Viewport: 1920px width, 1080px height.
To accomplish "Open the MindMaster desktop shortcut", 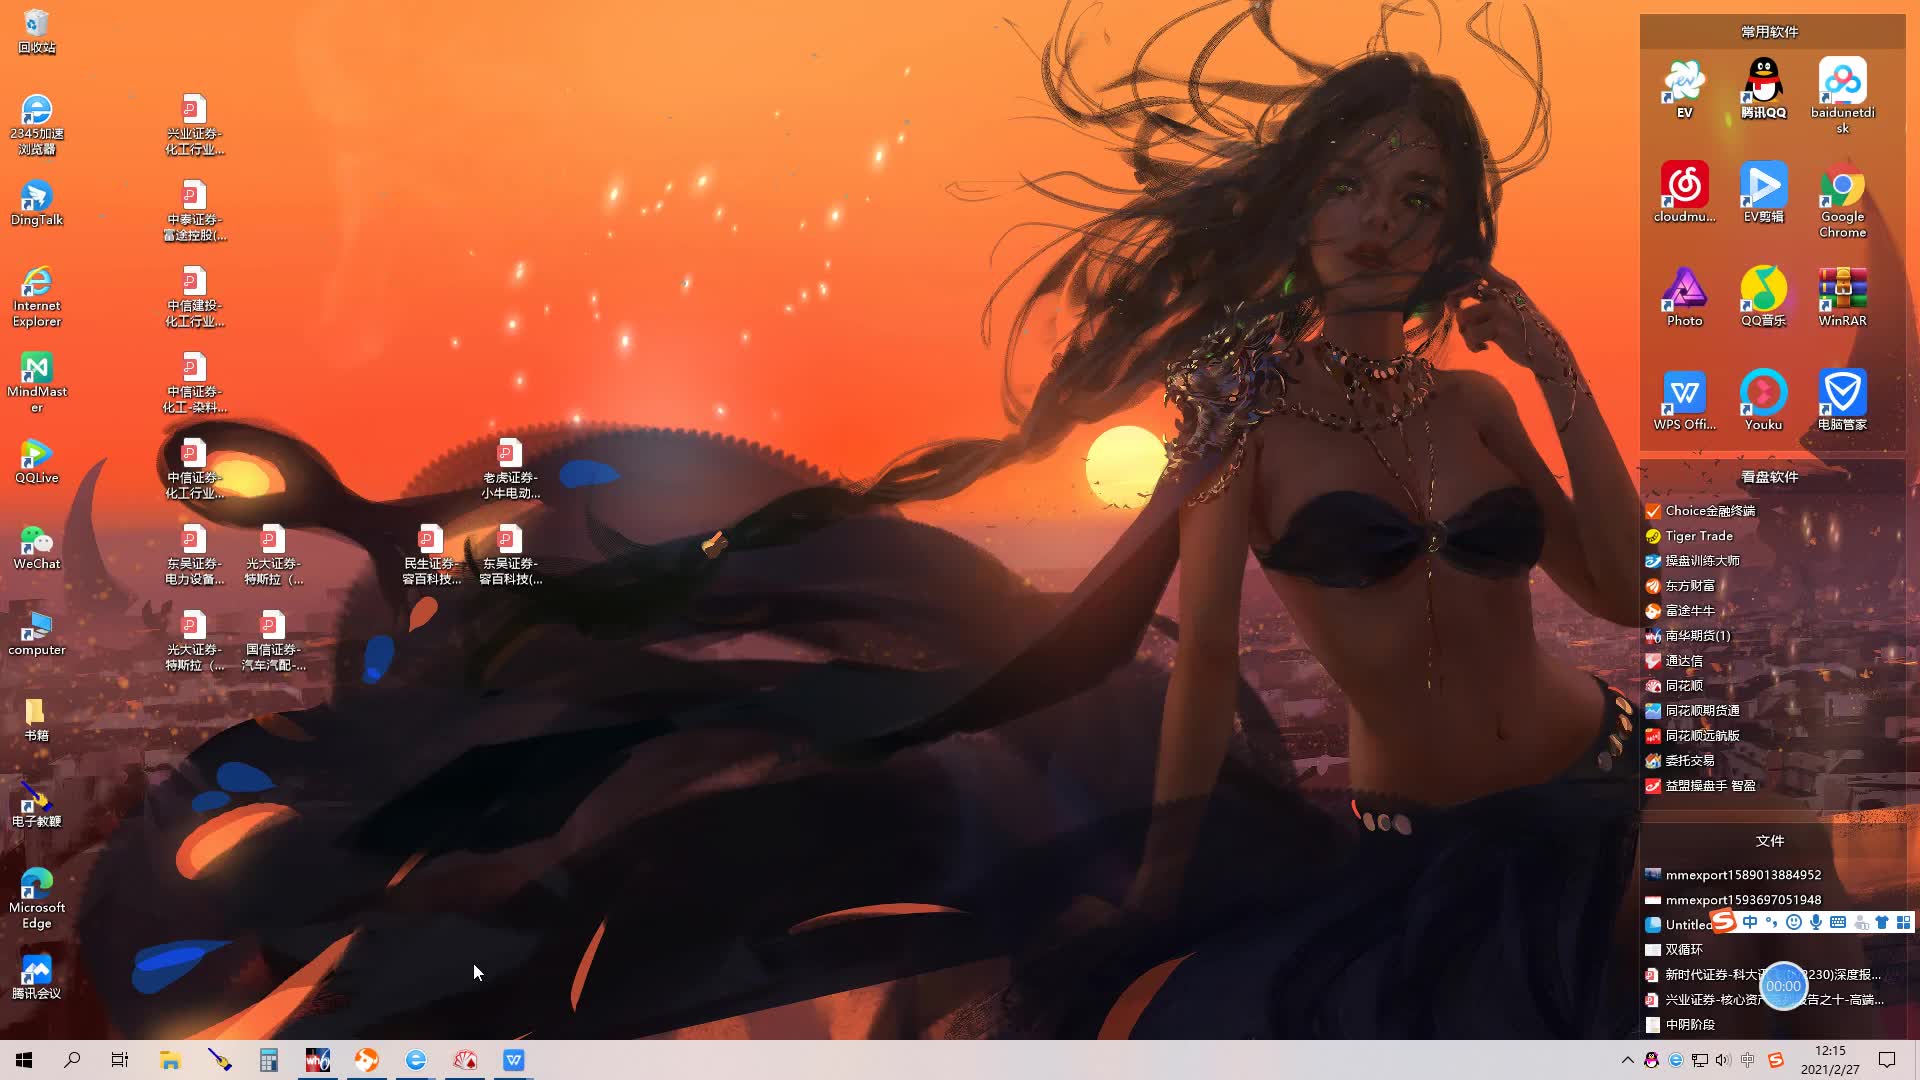I will 36,382.
